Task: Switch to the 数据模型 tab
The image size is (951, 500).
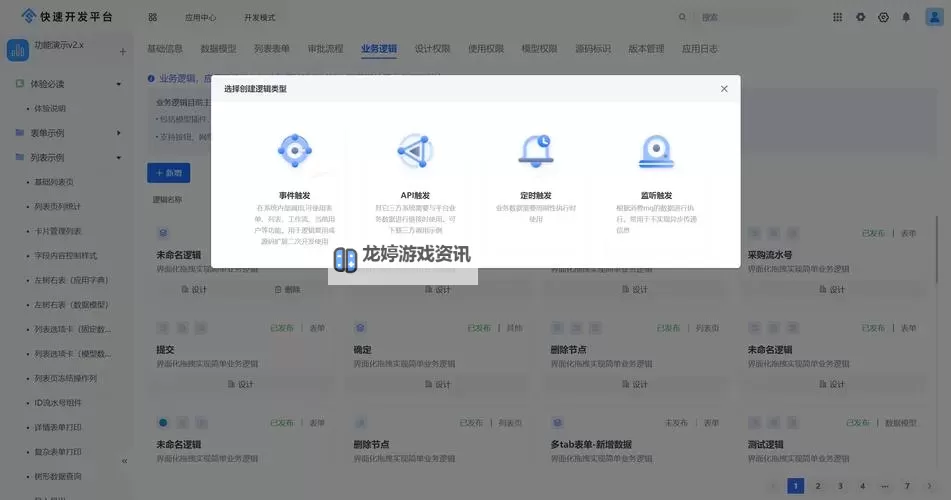Action: click(218, 48)
